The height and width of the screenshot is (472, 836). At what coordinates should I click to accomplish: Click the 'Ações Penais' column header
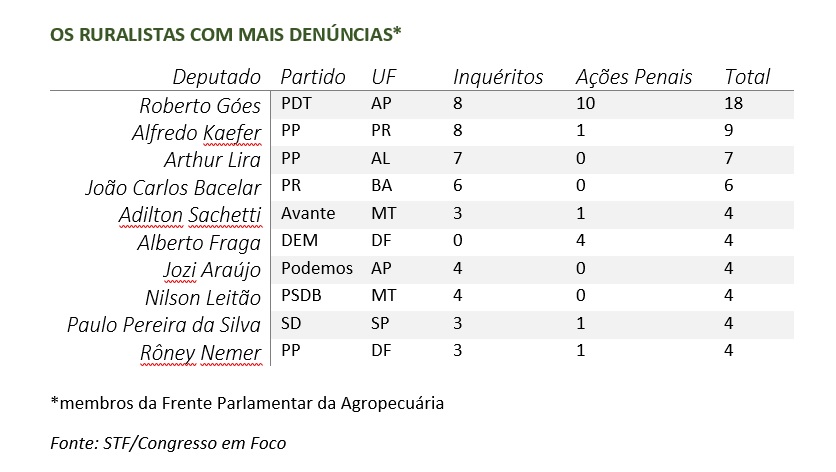[634, 77]
